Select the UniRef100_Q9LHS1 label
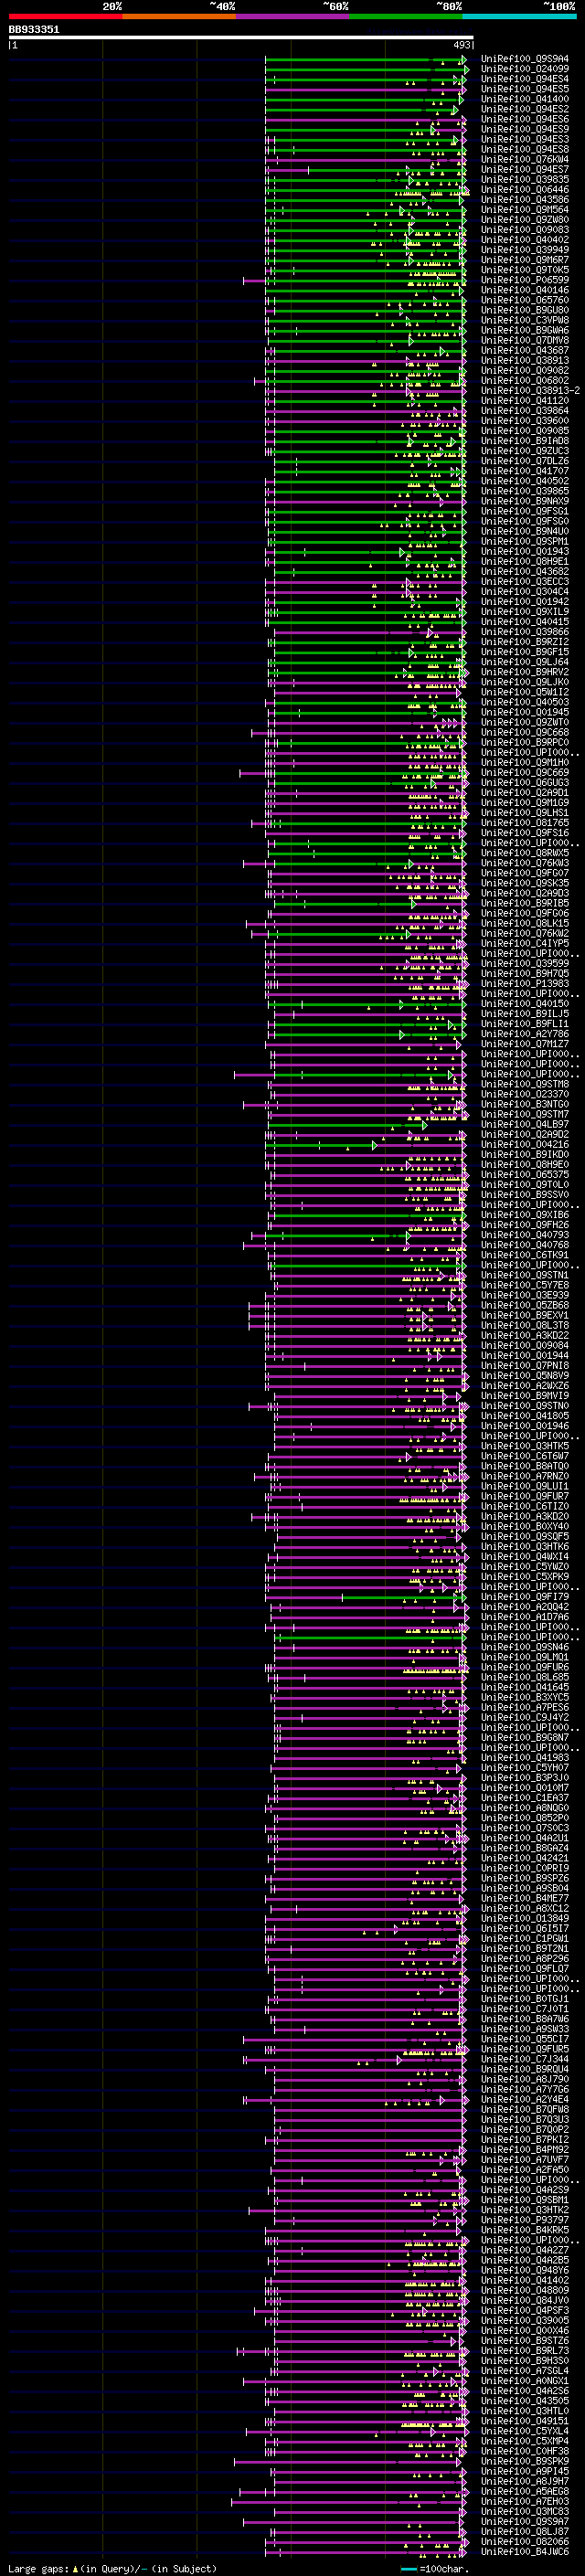 [x=525, y=812]
